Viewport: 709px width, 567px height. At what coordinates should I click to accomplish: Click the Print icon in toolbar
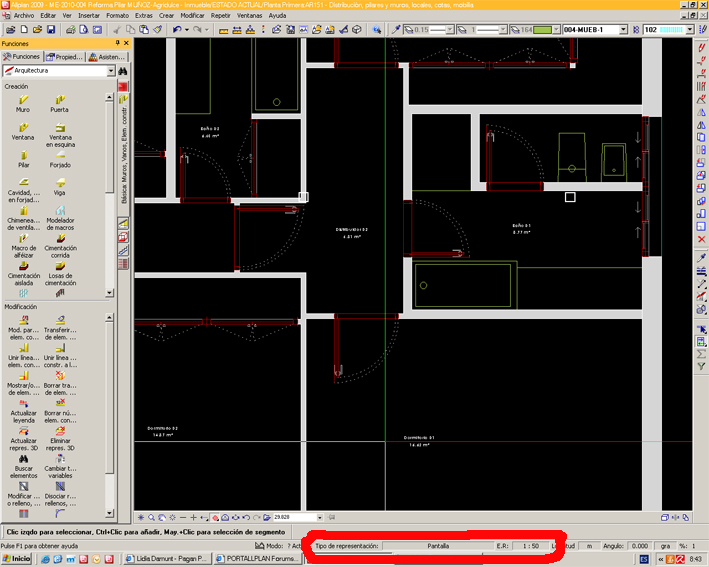click(x=71, y=29)
